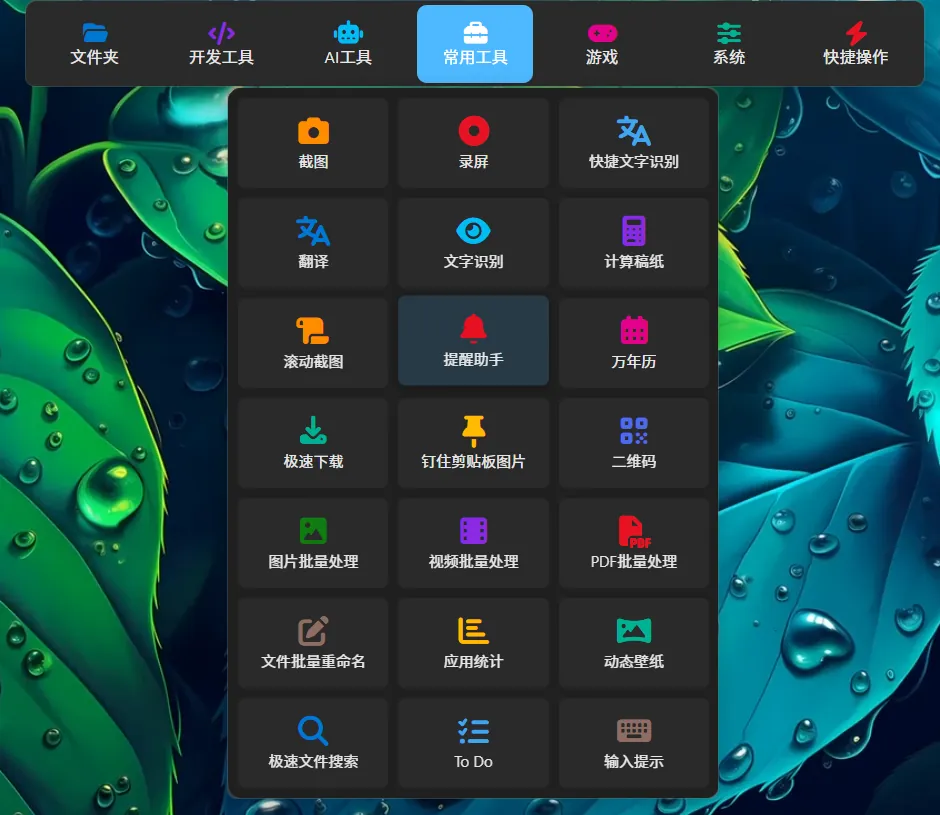
Task: Launch the 截图 camera tool
Action: [313, 143]
